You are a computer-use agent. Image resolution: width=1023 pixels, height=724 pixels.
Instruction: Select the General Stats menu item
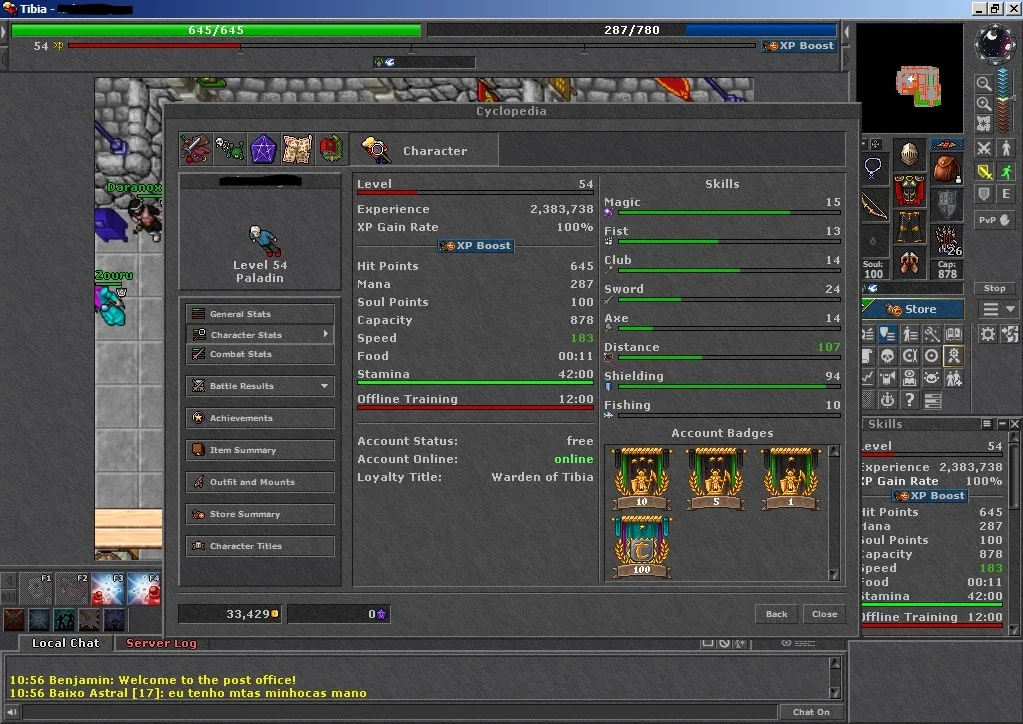[x=260, y=314]
